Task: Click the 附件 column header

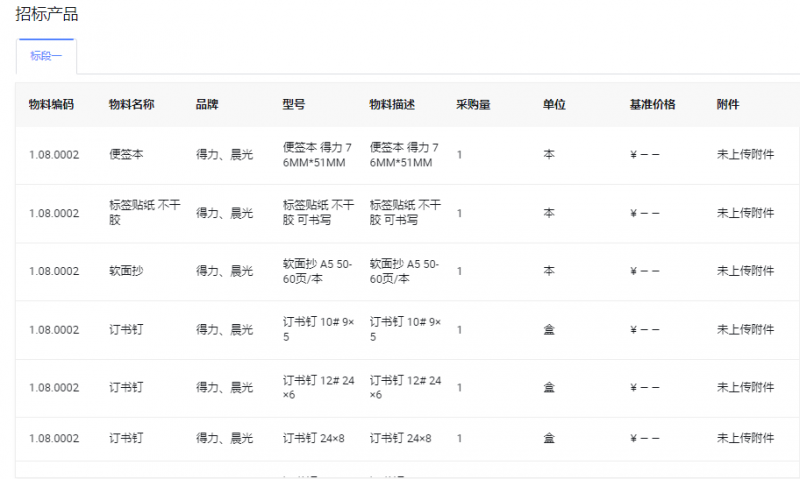Action: point(728,105)
